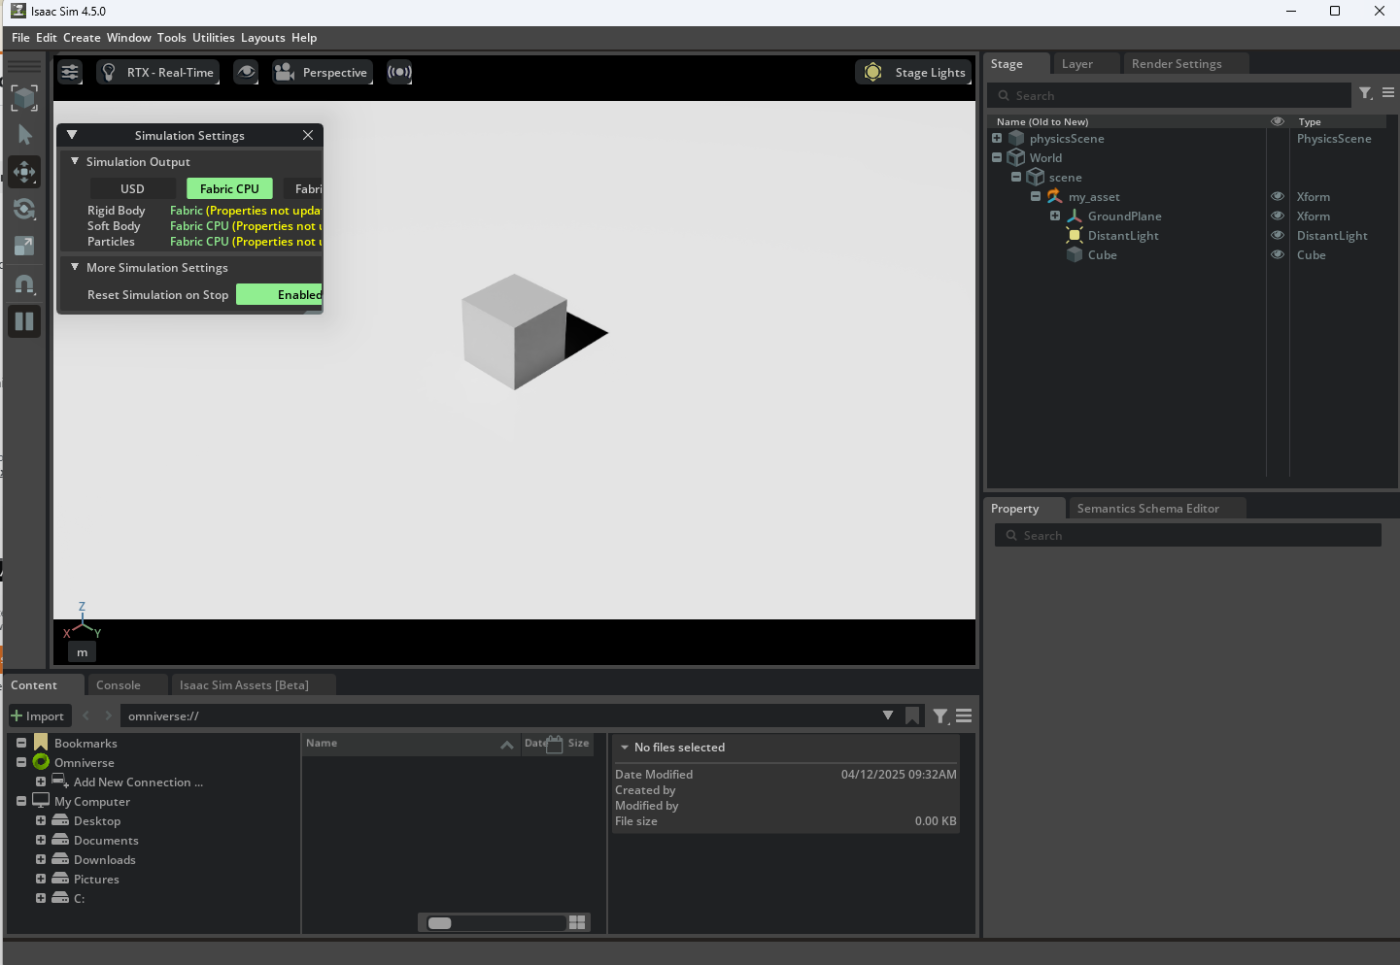Viewport: 1400px width, 965px height.
Task: Expand the physicsScene tree item
Action: (997, 138)
